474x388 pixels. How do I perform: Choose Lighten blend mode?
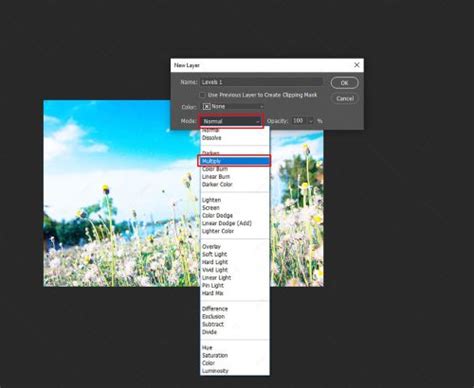pyautogui.click(x=235, y=200)
